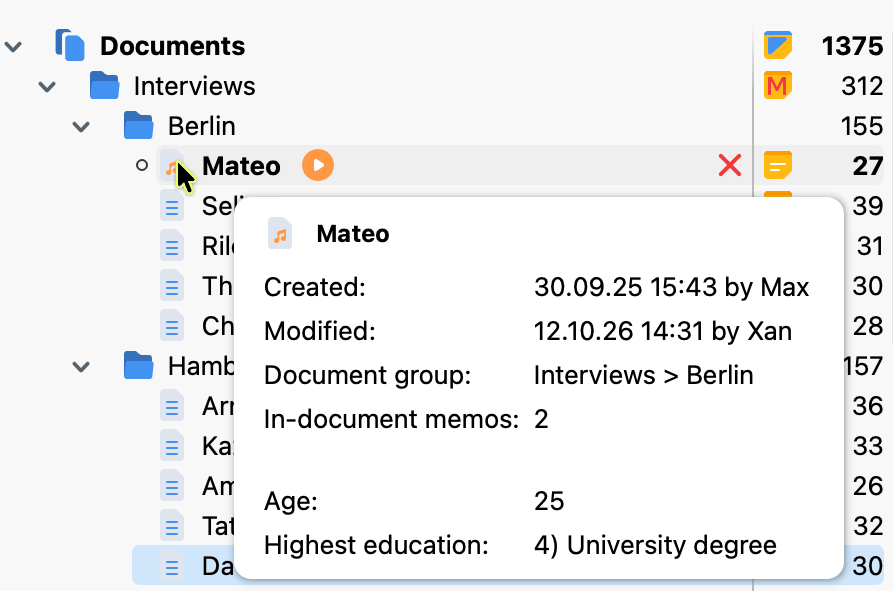
Task: Click the count 31 on the Ril… row
Action: click(x=870, y=246)
